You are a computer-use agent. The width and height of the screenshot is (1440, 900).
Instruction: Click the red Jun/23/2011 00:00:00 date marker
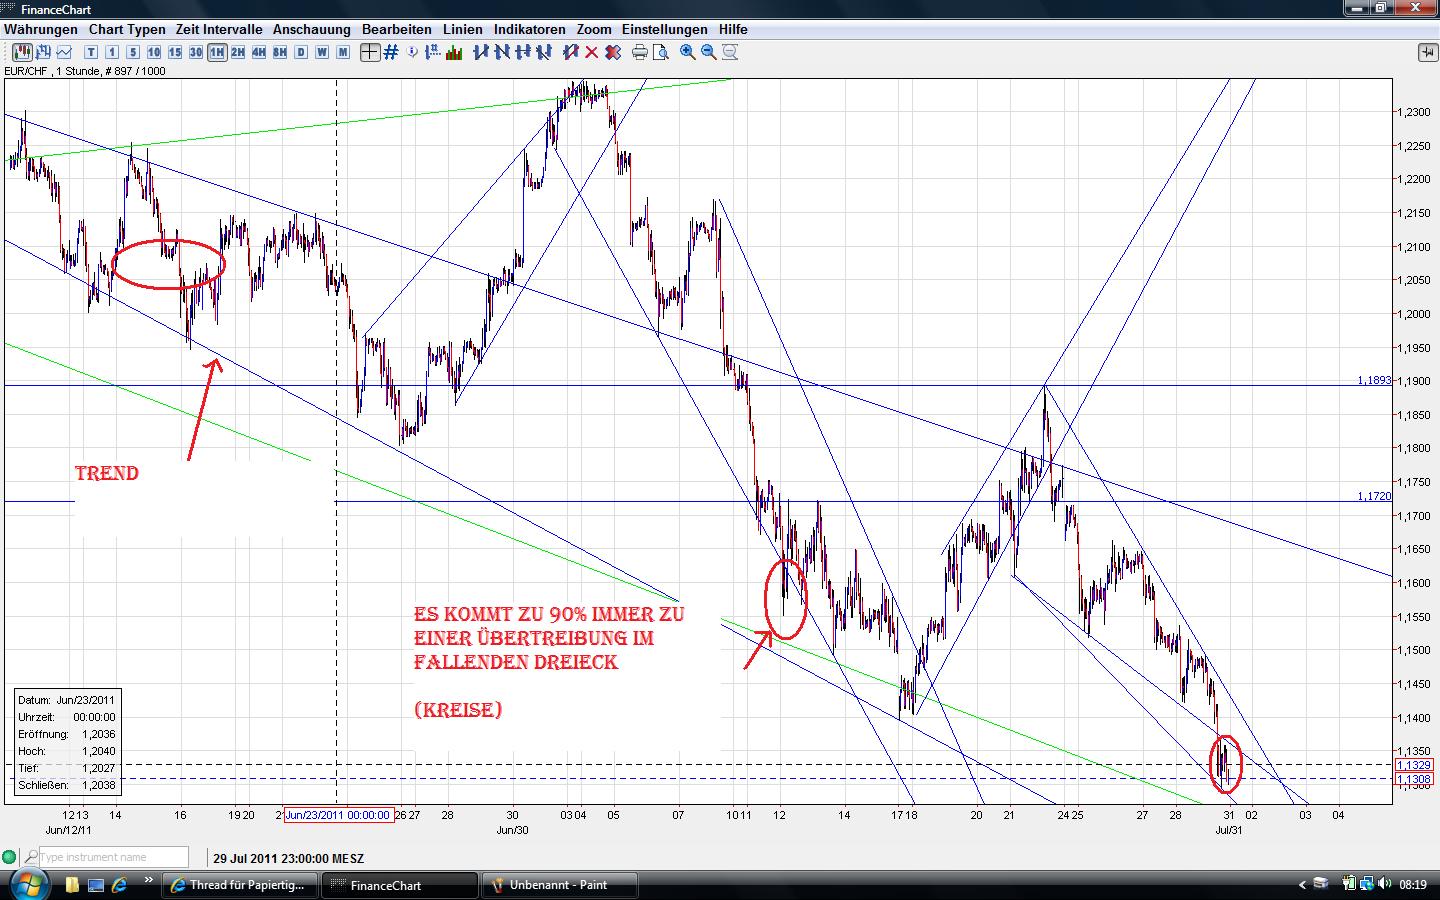pyautogui.click(x=338, y=815)
